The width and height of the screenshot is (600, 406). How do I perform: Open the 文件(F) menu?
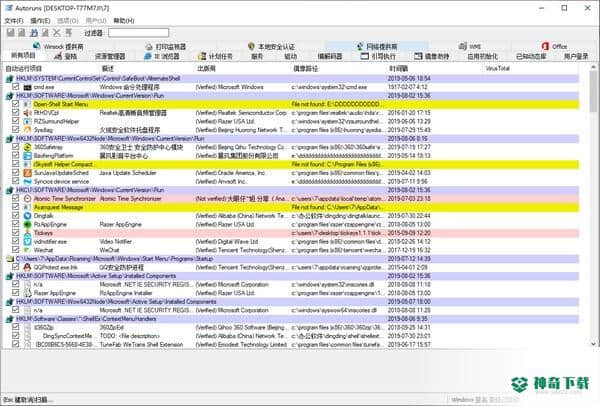(x=14, y=21)
